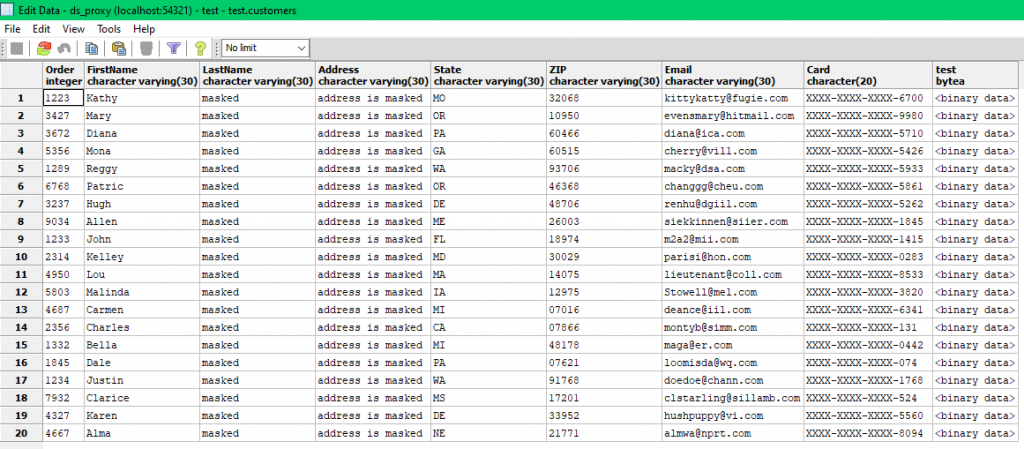
Task: Open the Tools menu
Action: tap(109, 29)
